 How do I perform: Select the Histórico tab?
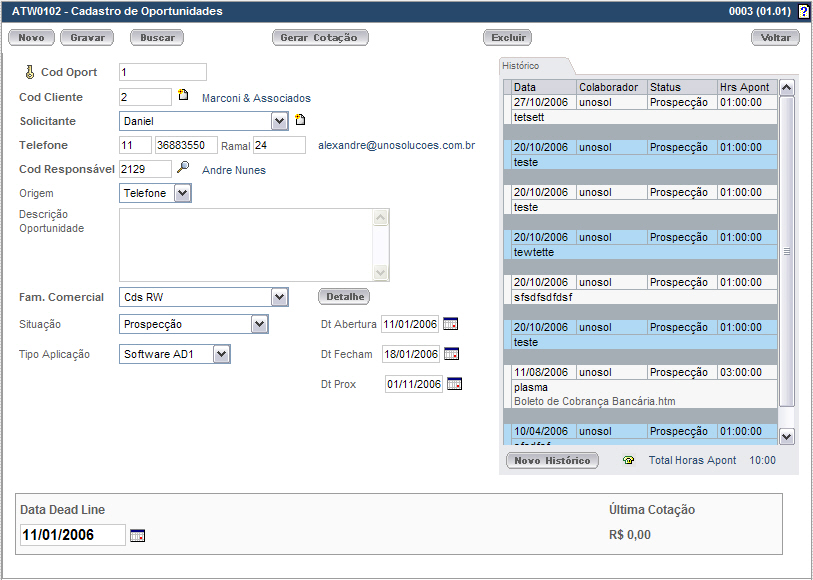(x=521, y=65)
